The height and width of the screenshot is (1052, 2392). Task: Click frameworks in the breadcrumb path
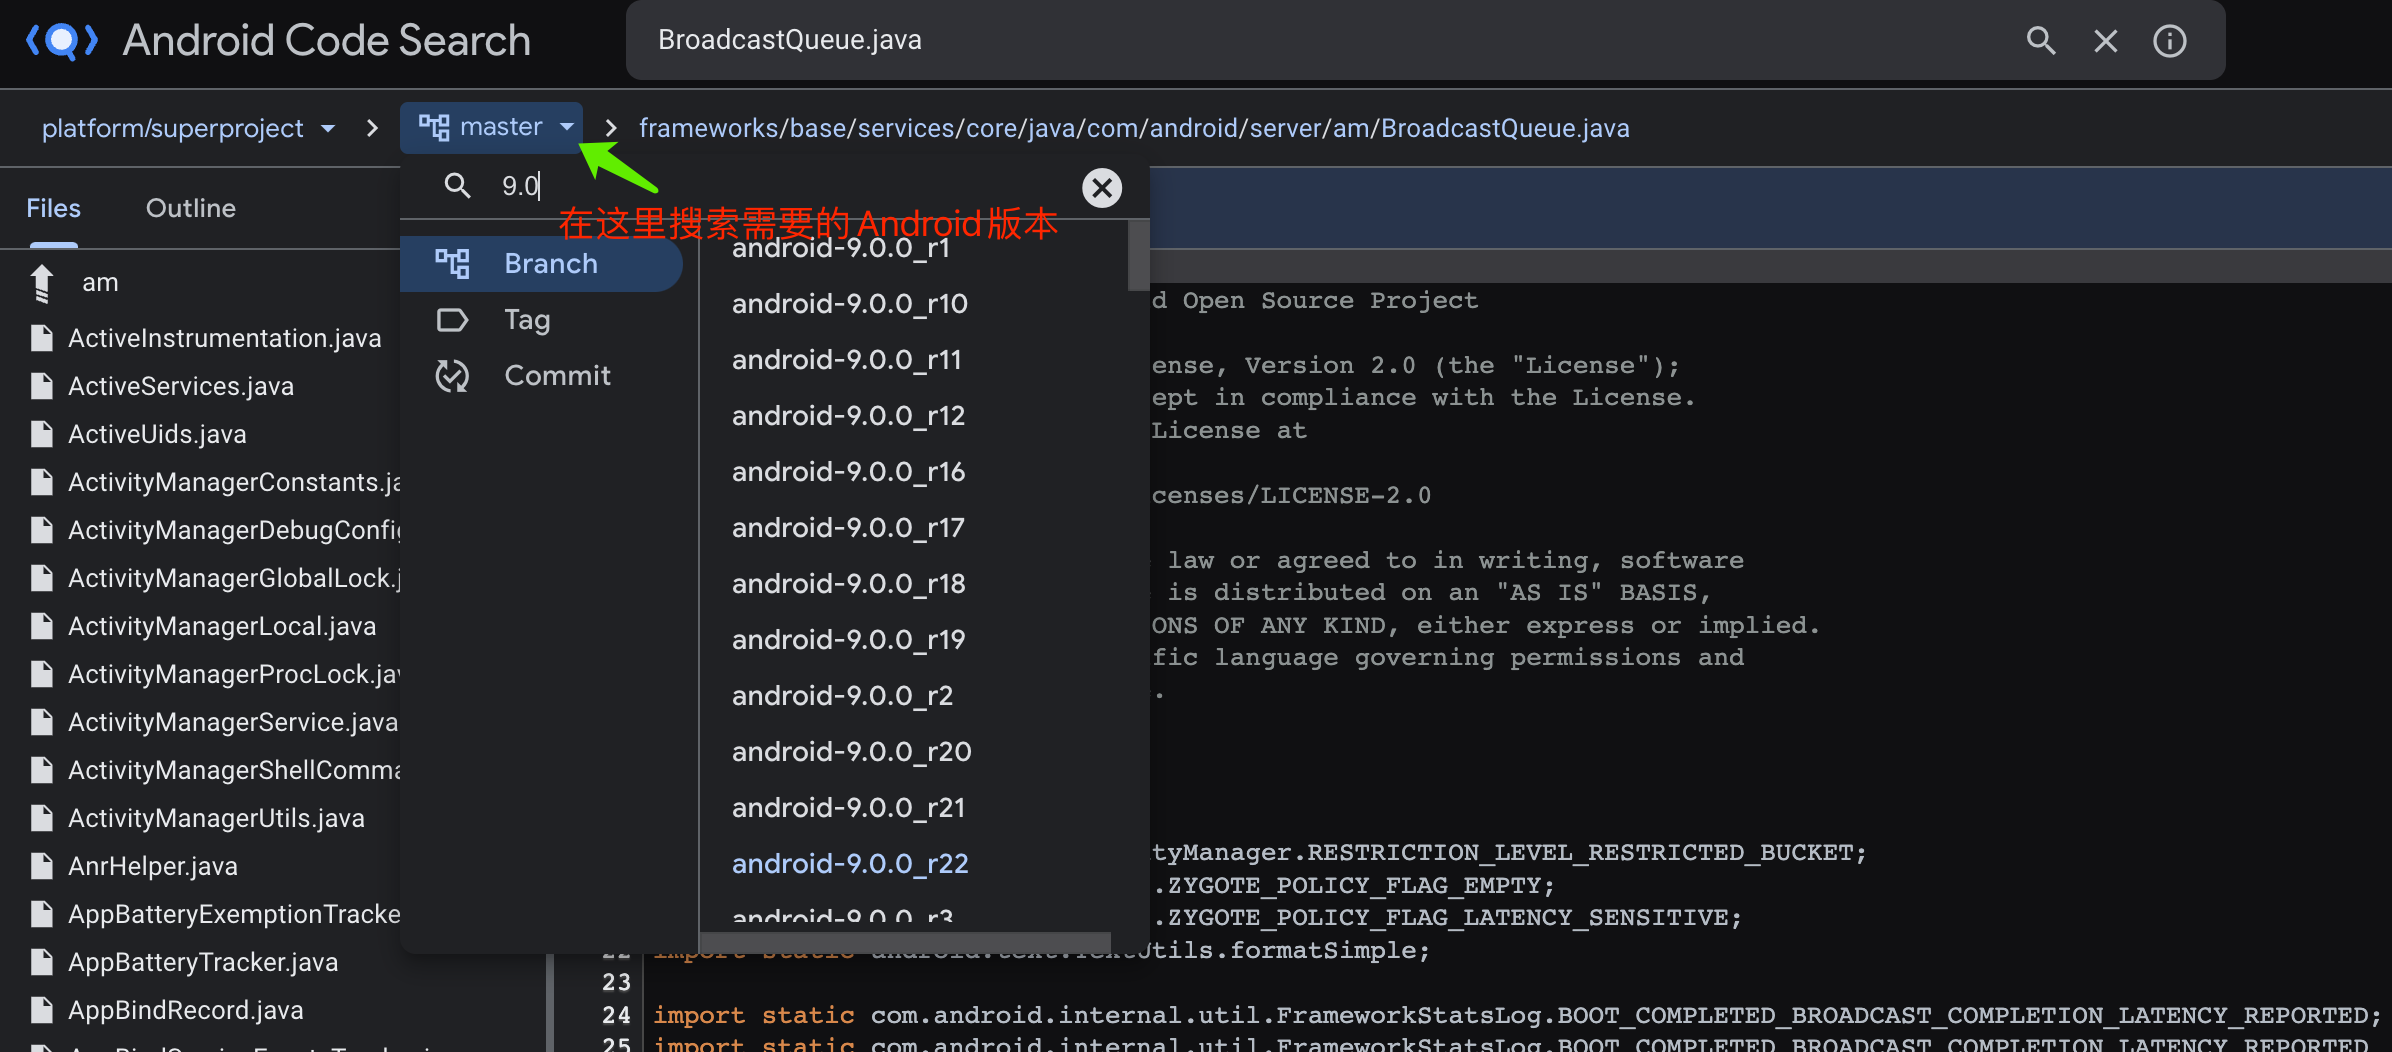[710, 128]
